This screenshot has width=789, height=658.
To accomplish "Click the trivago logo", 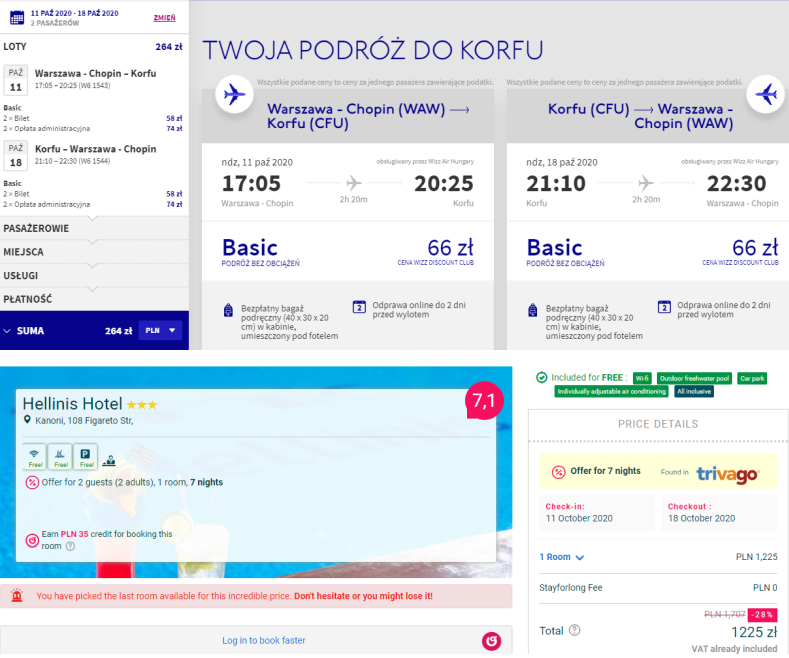I will click(x=728, y=473).
